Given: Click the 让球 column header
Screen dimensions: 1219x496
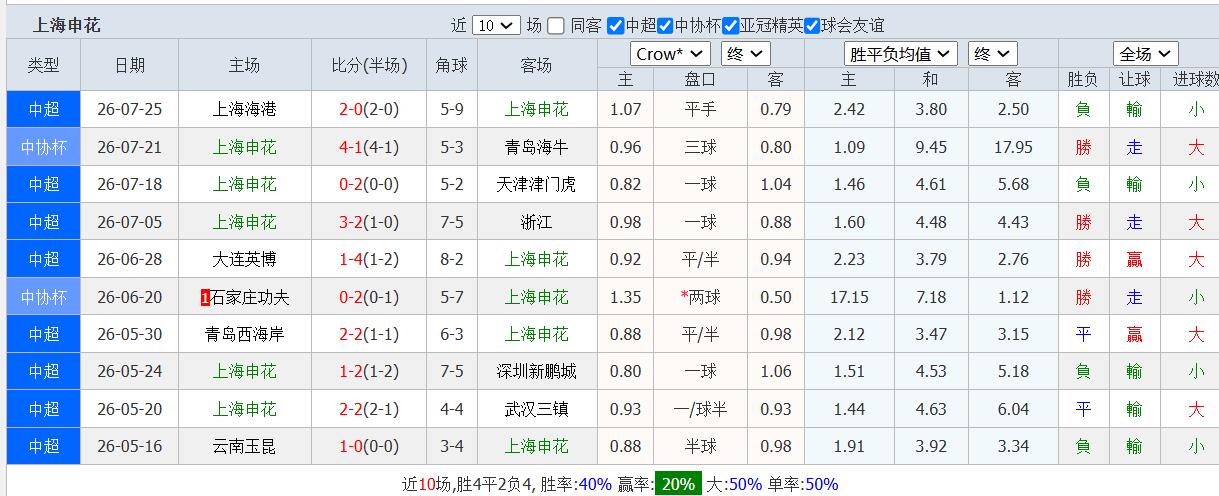Looking at the screenshot, I should (x=1134, y=79).
